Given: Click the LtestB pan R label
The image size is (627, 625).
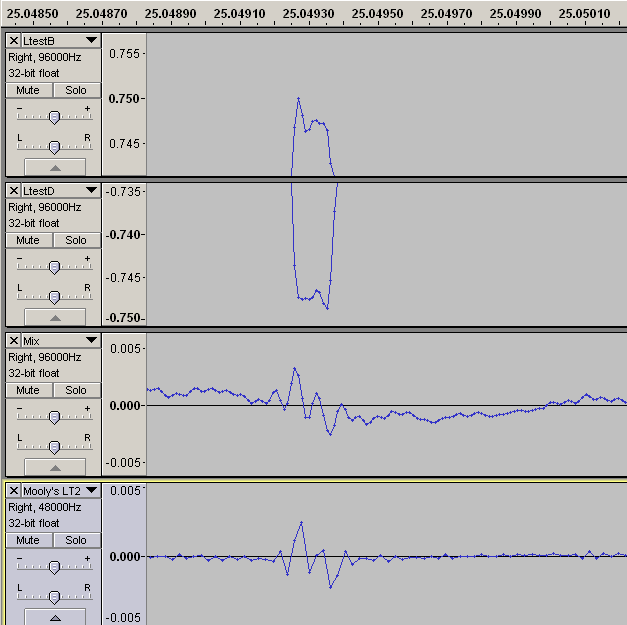Looking at the screenshot, I should coord(88,138).
